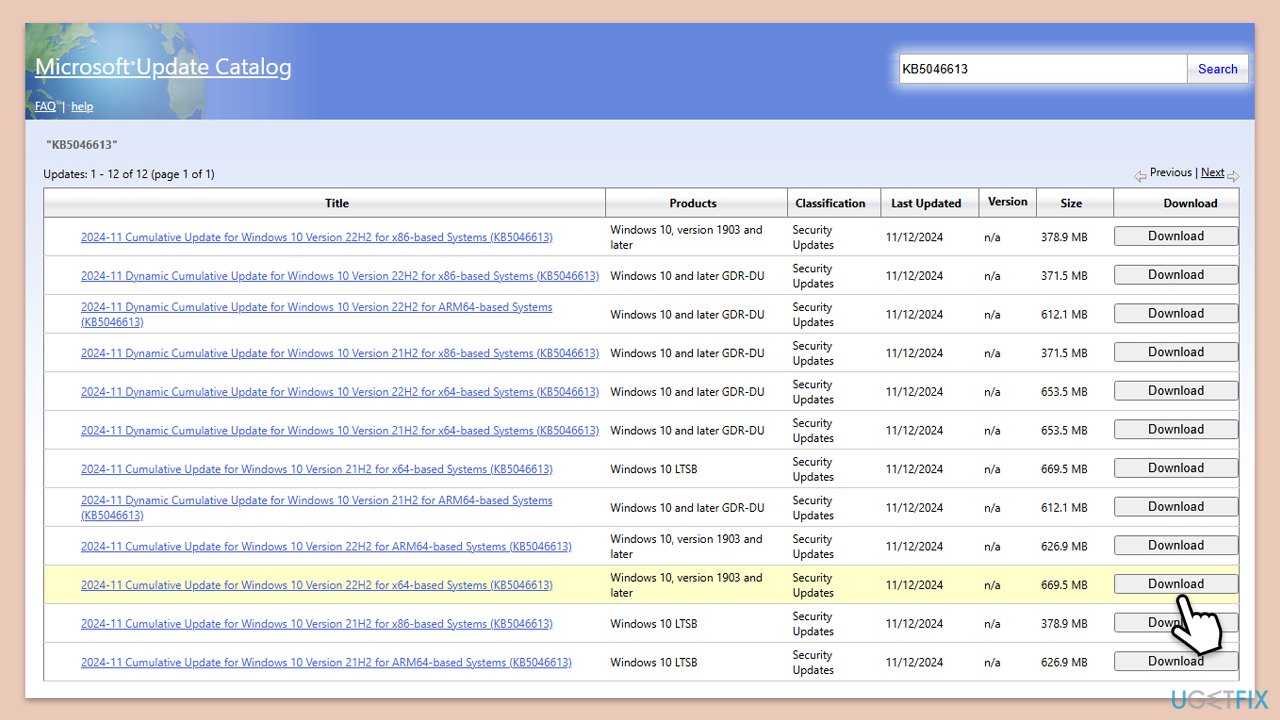1280x720 pixels.
Task: Sort by Products column header
Action: (693, 203)
